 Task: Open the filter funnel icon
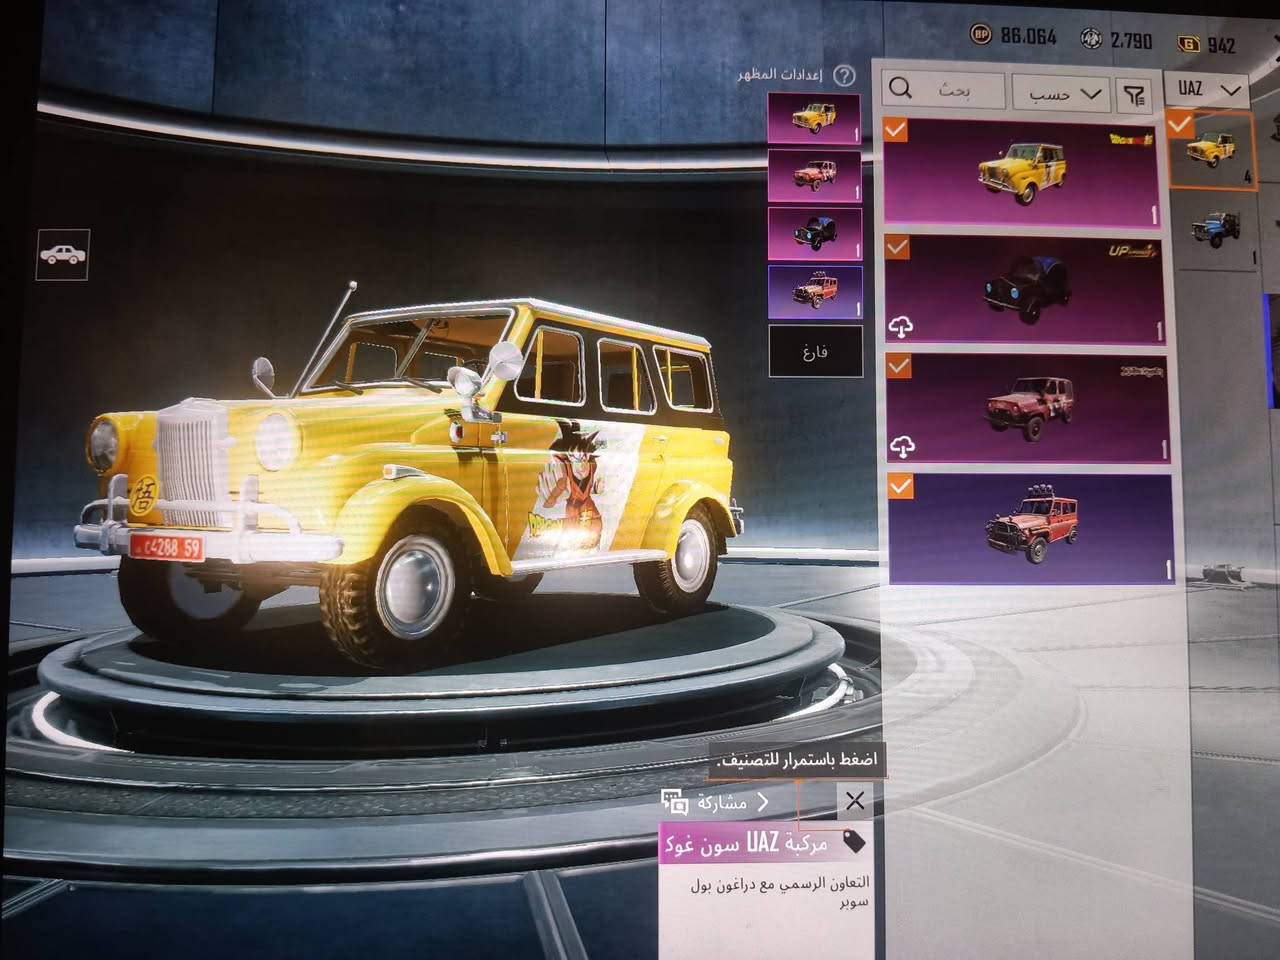tap(1134, 95)
